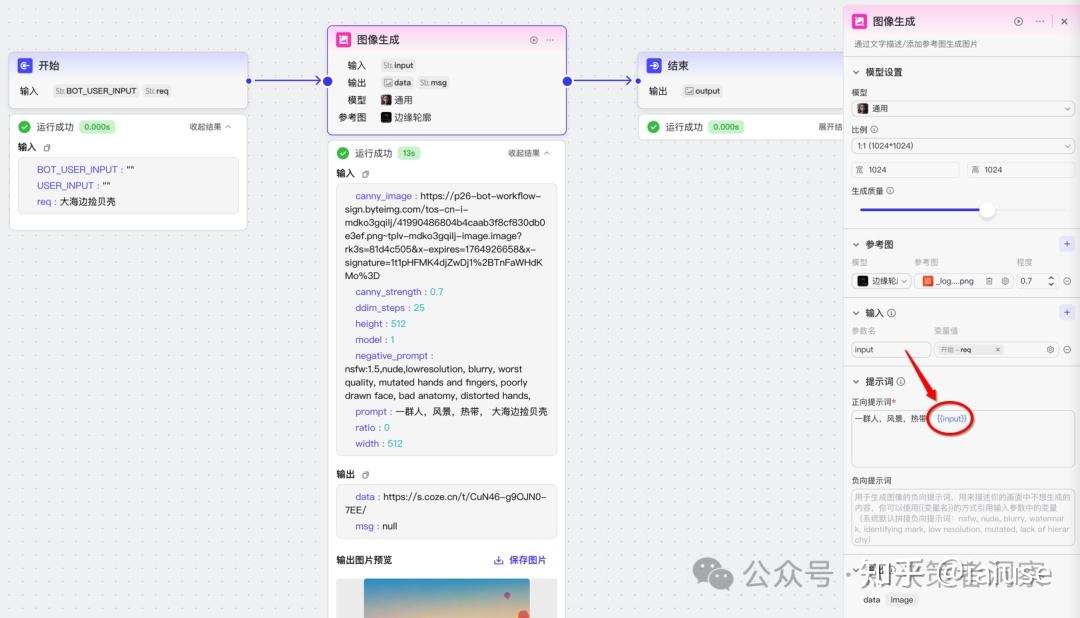Image resolution: width=1080 pixels, height=618 pixels.
Task: Select the data tab at bottom right
Action: coord(871,600)
